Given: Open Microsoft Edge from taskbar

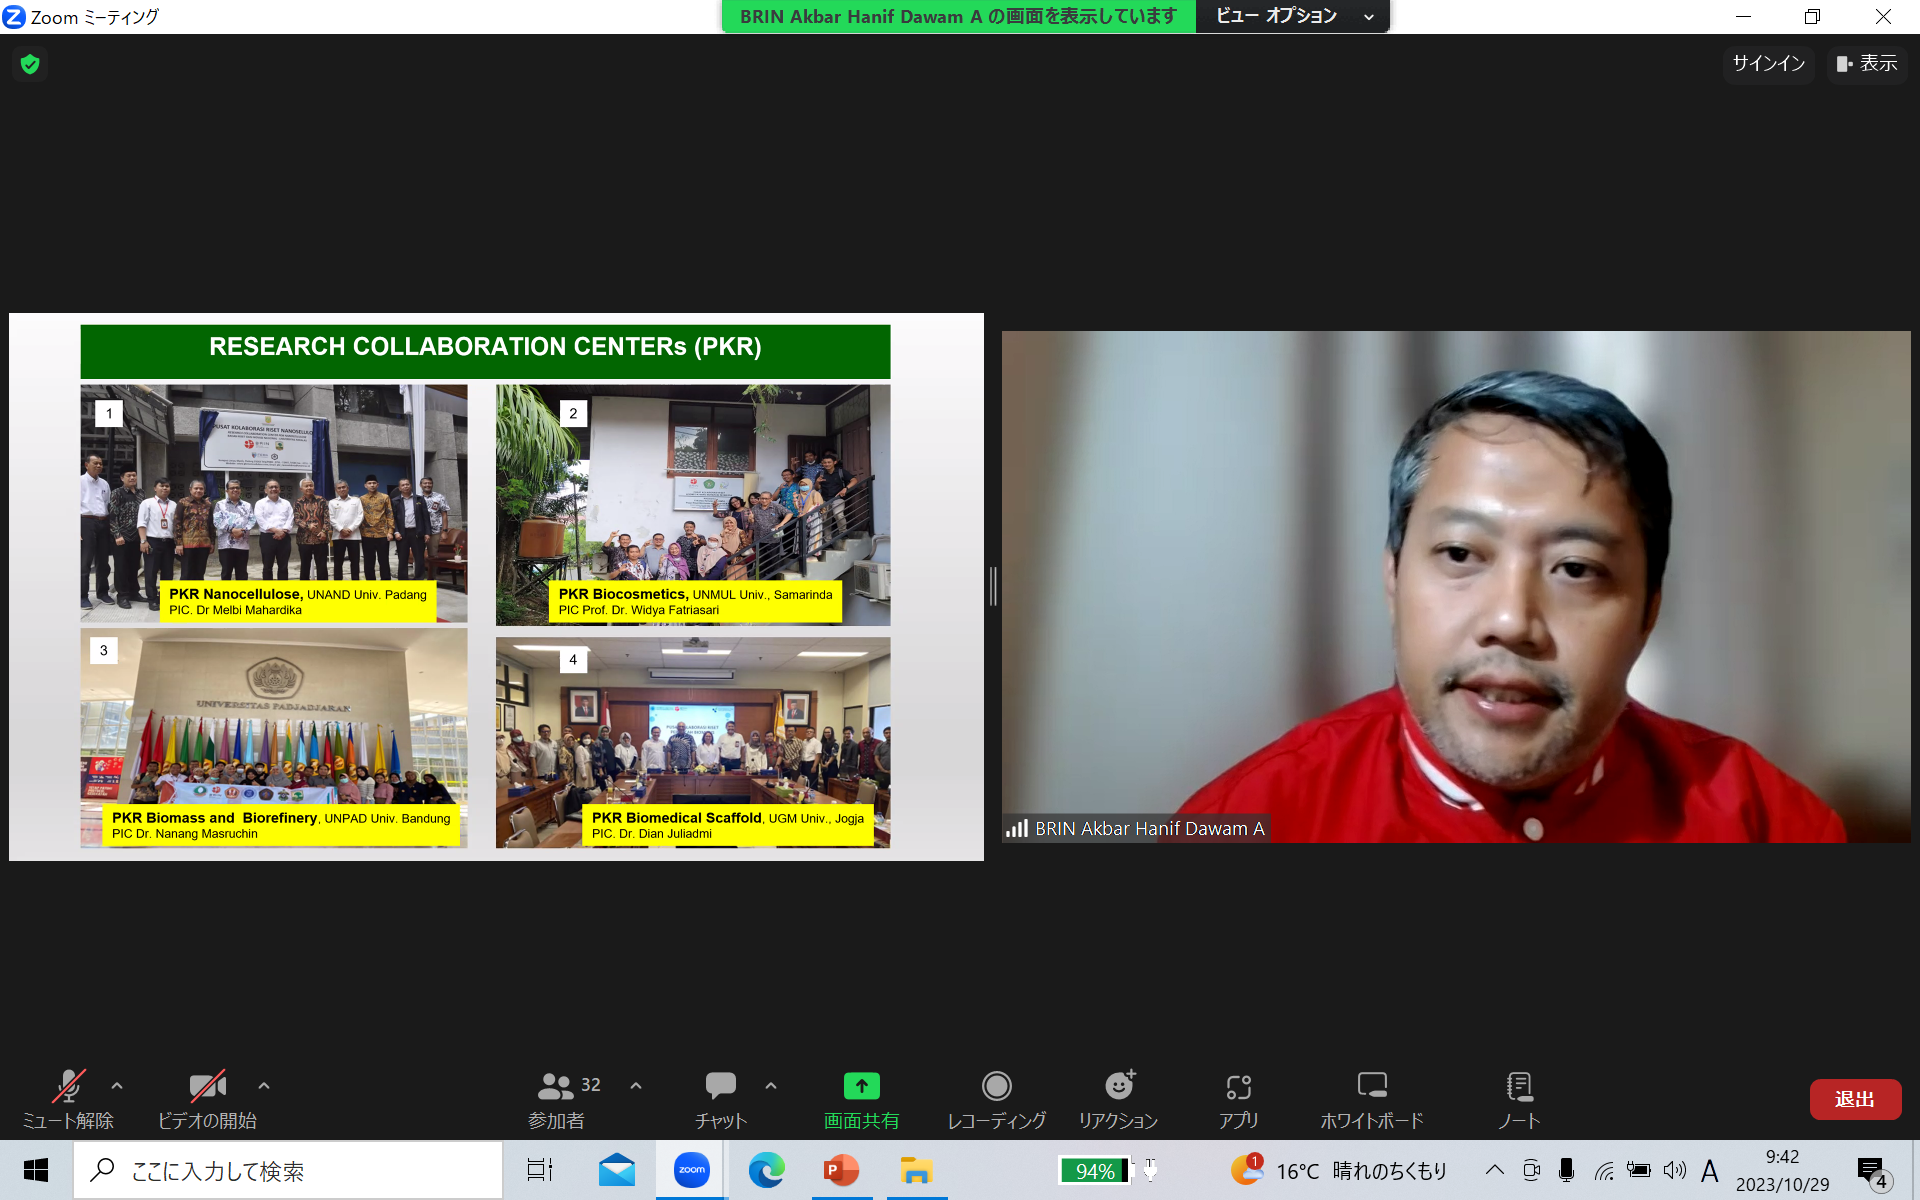Looking at the screenshot, I should (767, 1170).
